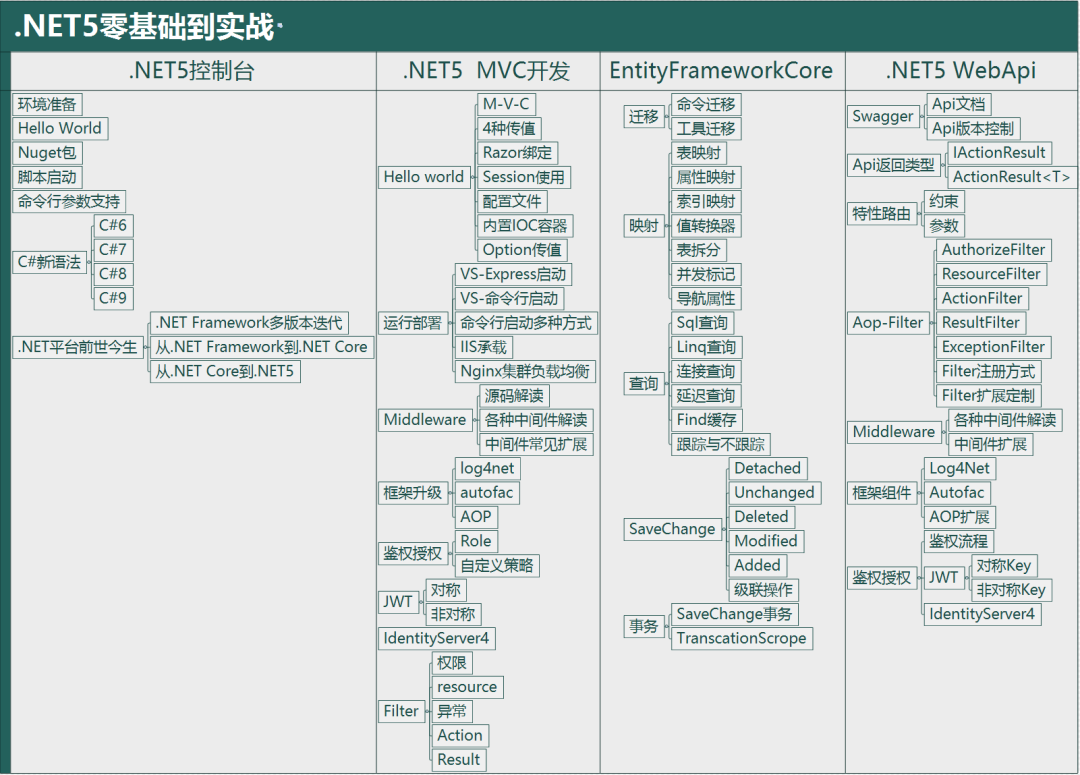The image size is (1080, 775).
Task: Select the SaveChange事务 node
Action: [734, 614]
